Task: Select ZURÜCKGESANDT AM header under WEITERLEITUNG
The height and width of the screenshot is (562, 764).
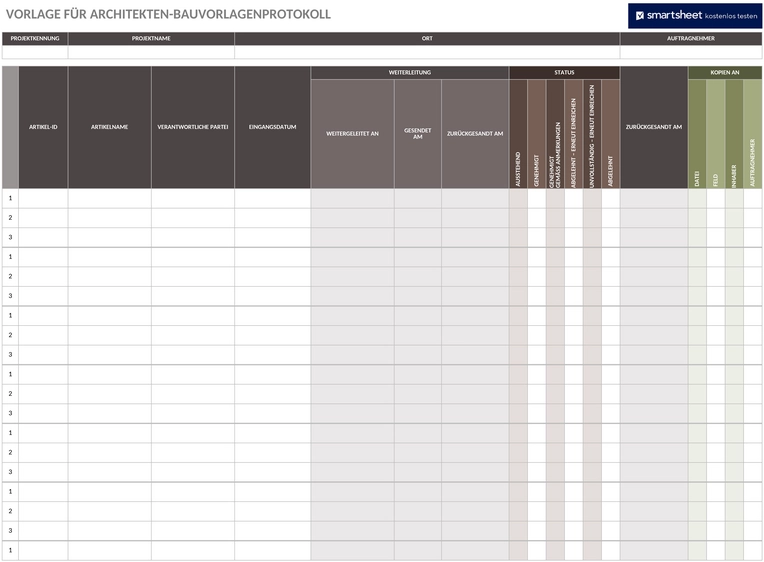Action: 475,134
